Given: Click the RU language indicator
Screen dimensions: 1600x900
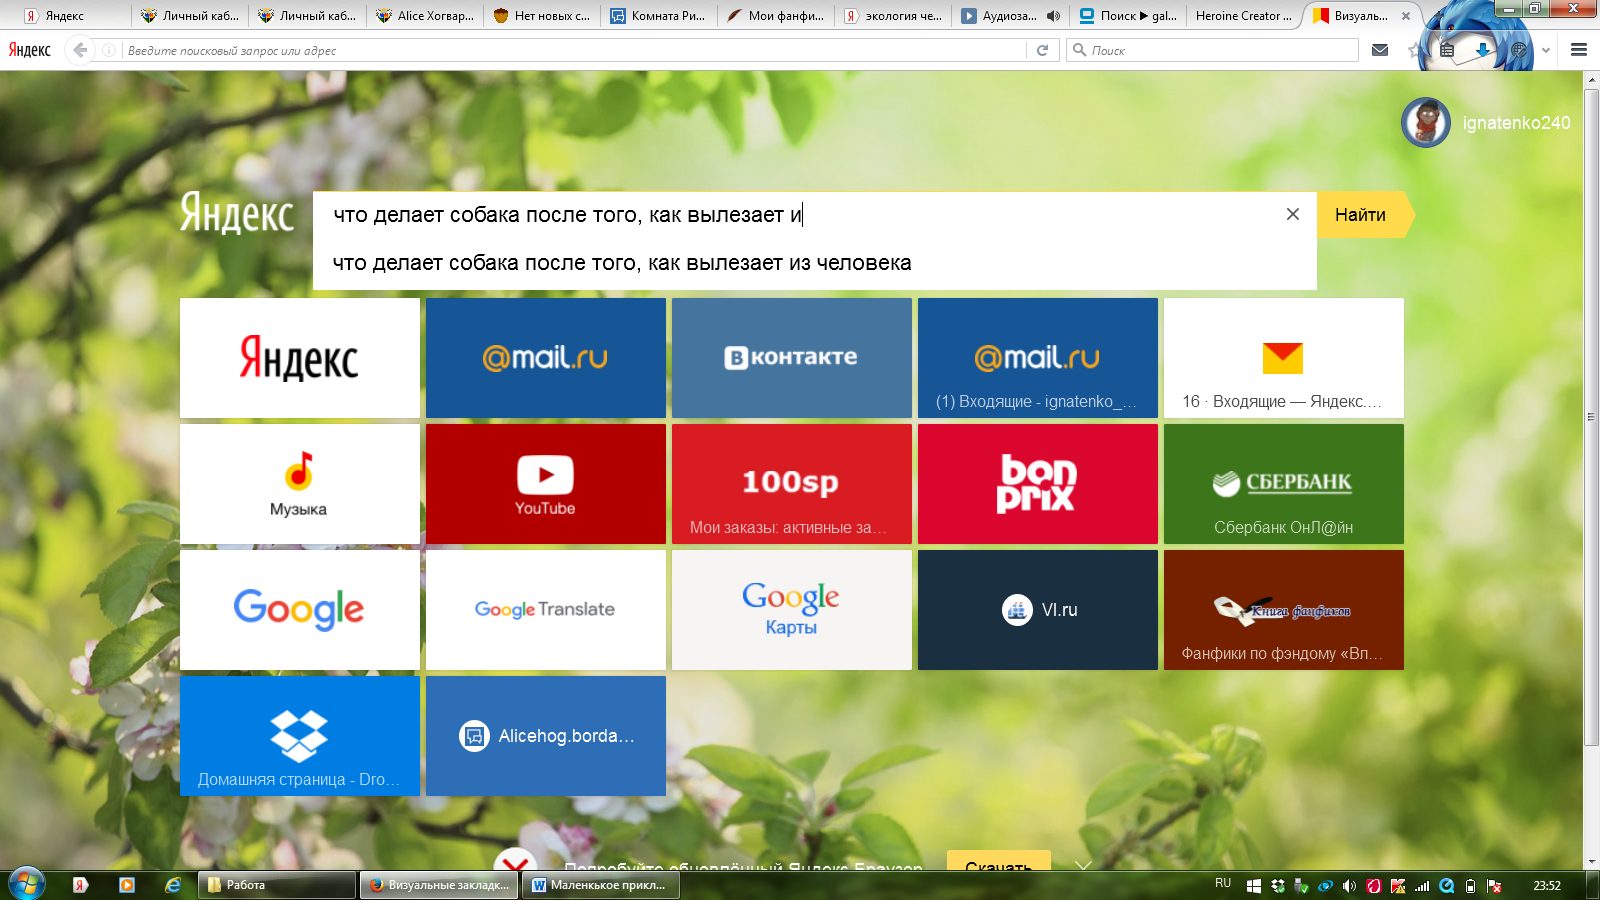Looking at the screenshot, I should point(1223,883).
